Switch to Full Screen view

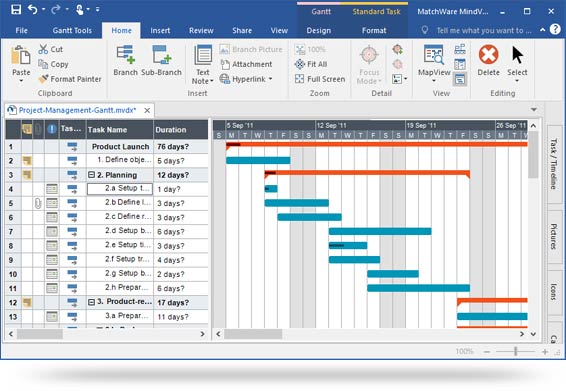point(320,79)
